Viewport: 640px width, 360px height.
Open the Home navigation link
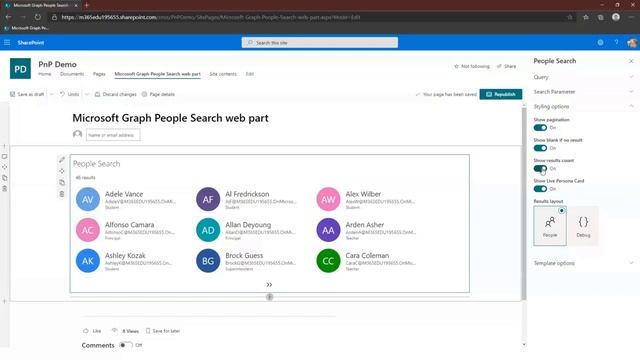(44, 74)
